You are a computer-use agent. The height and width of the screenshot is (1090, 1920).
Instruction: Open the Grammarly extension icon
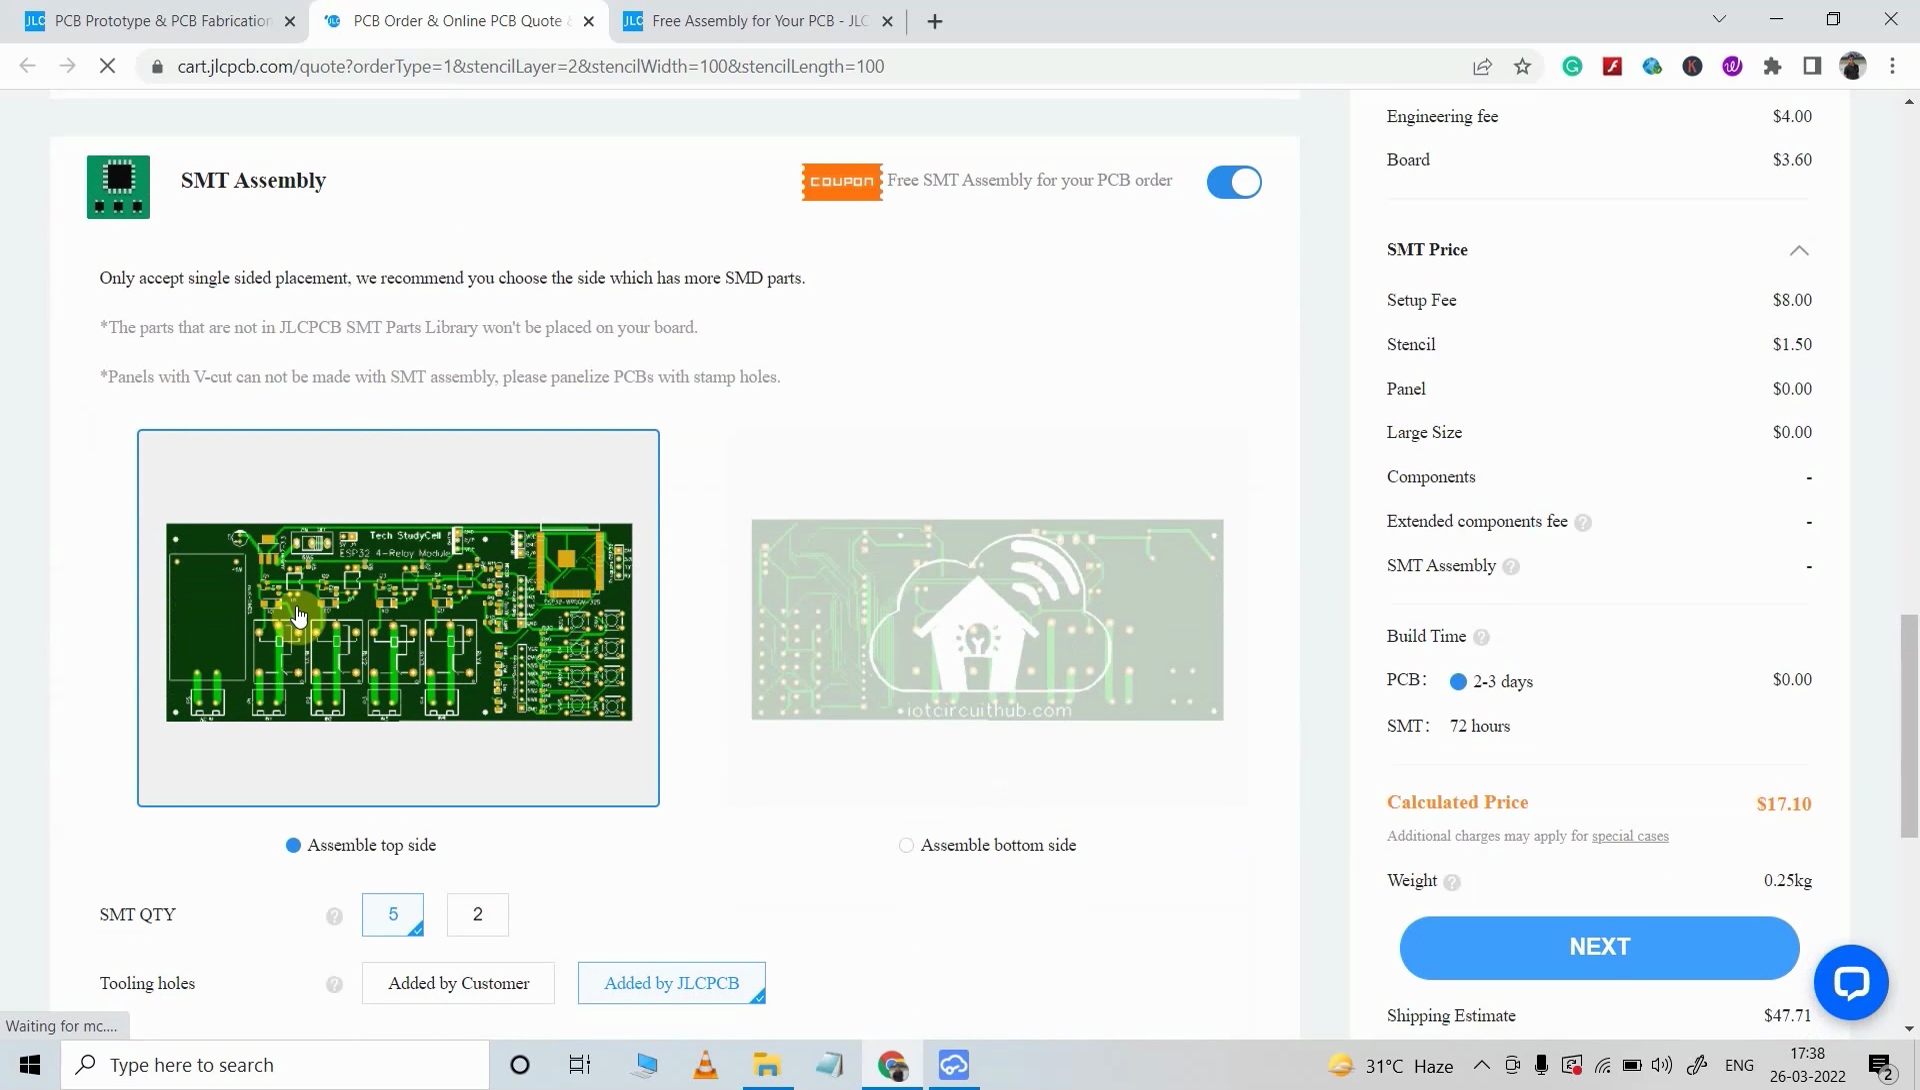point(1572,66)
